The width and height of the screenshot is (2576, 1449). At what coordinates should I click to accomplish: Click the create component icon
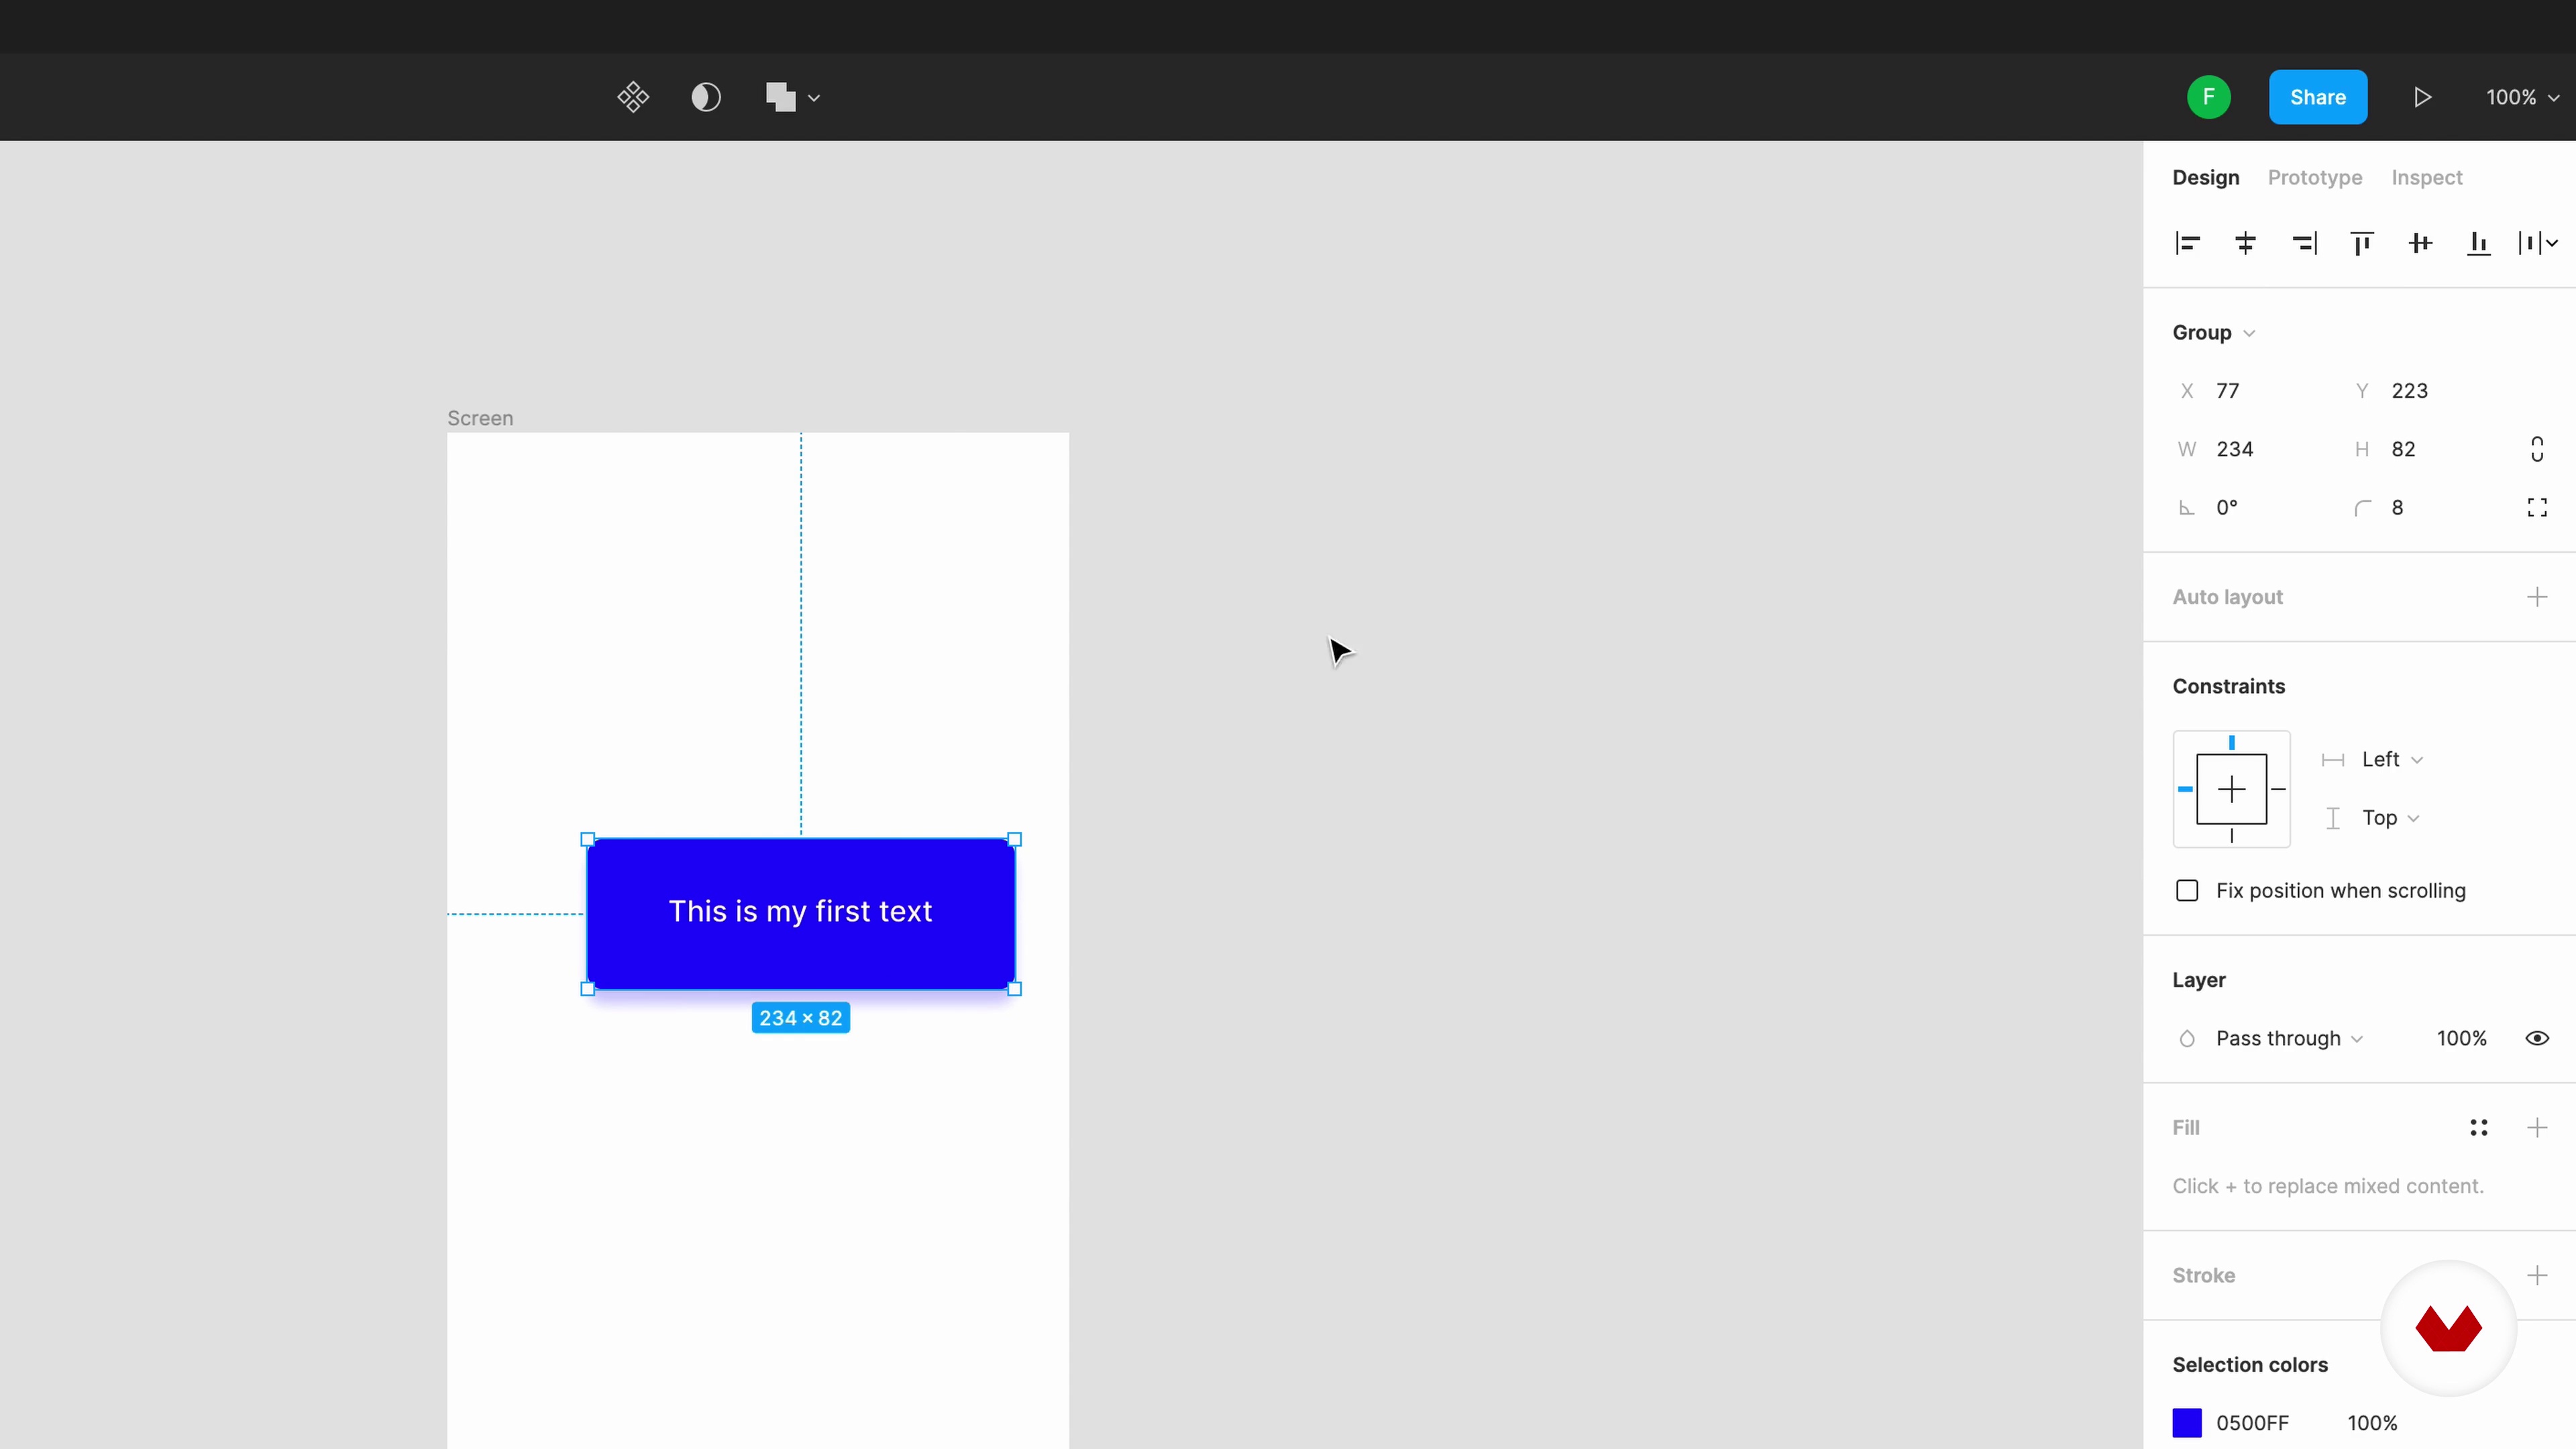coord(633,97)
